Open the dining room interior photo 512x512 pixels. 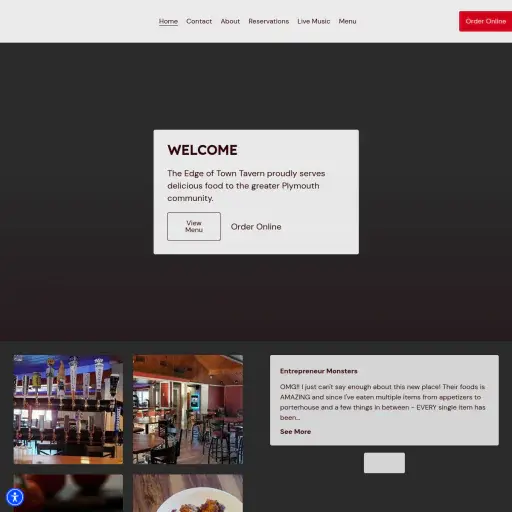coord(188,409)
